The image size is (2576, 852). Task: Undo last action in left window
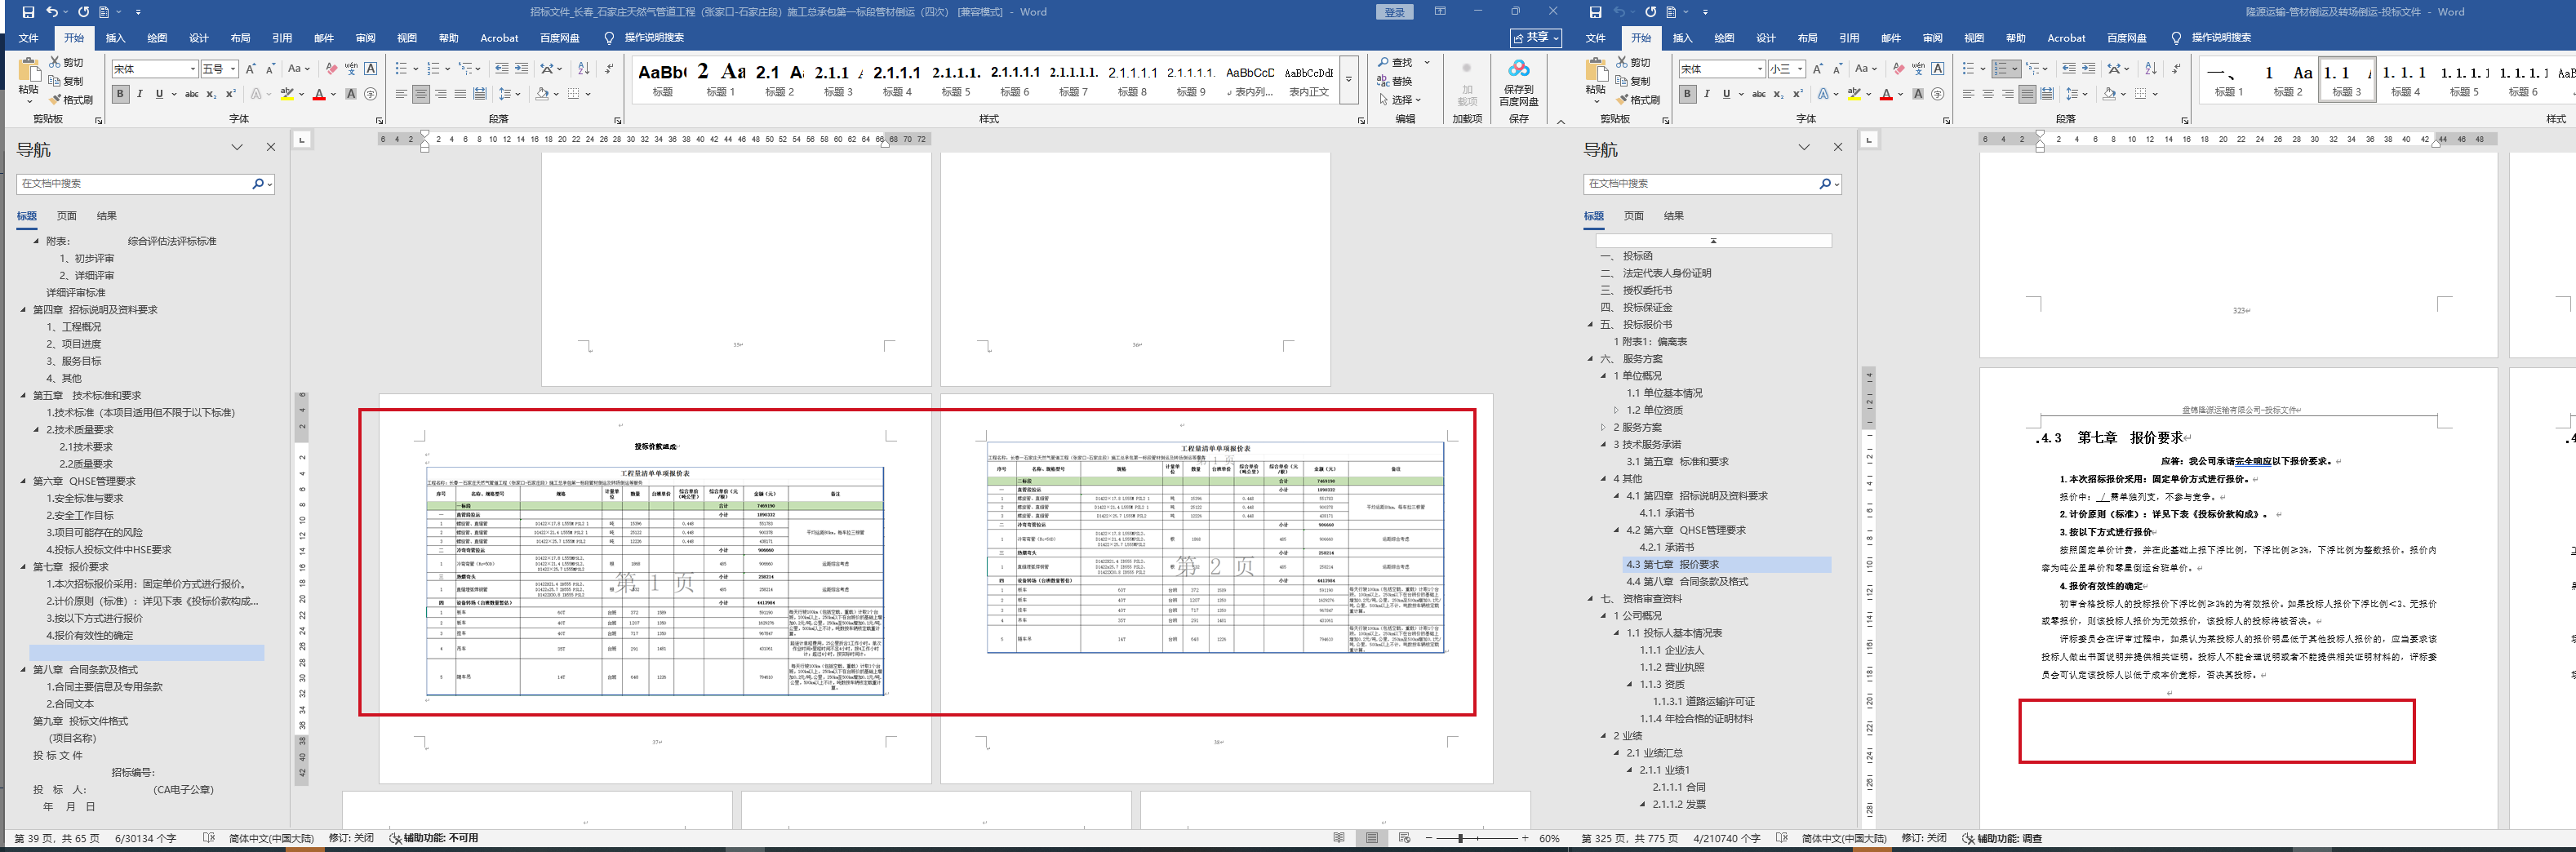52,12
